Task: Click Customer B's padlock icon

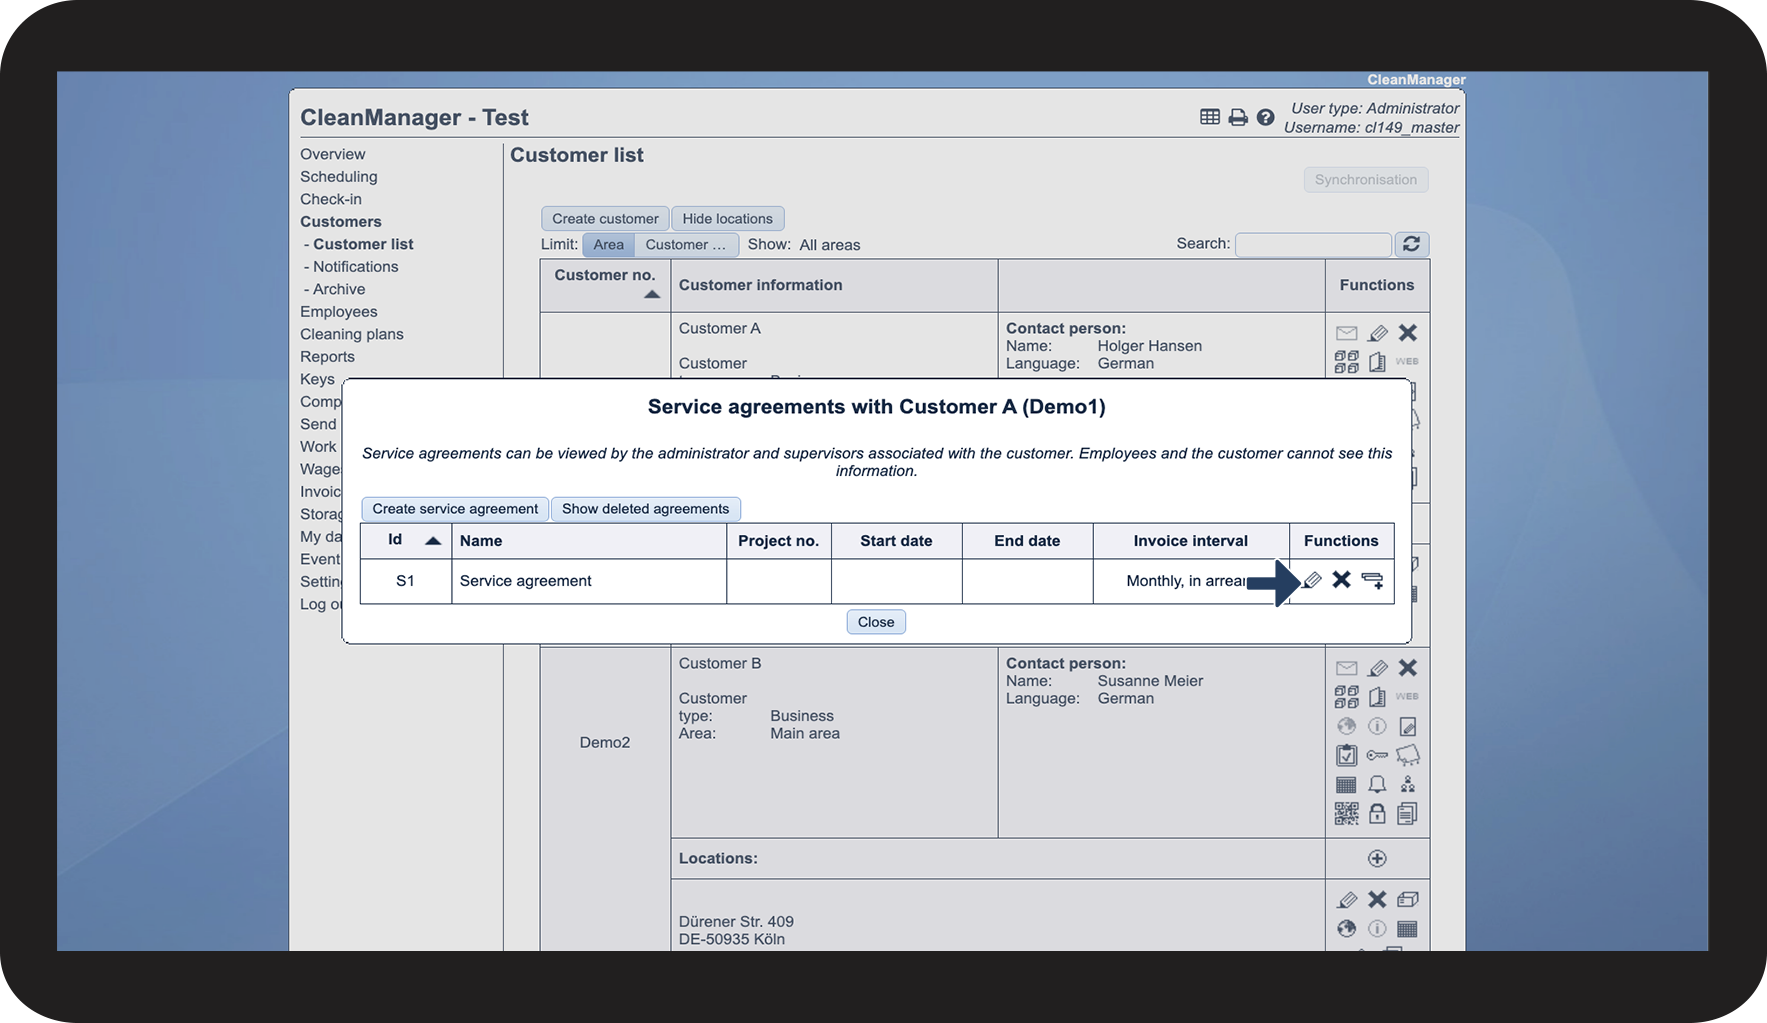Action: click(1377, 814)
